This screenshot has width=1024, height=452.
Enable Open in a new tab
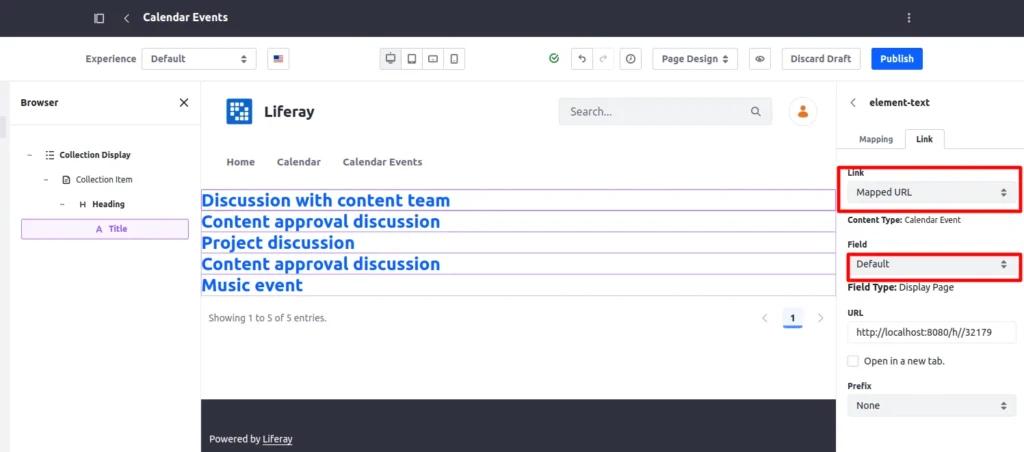[853, 361]
